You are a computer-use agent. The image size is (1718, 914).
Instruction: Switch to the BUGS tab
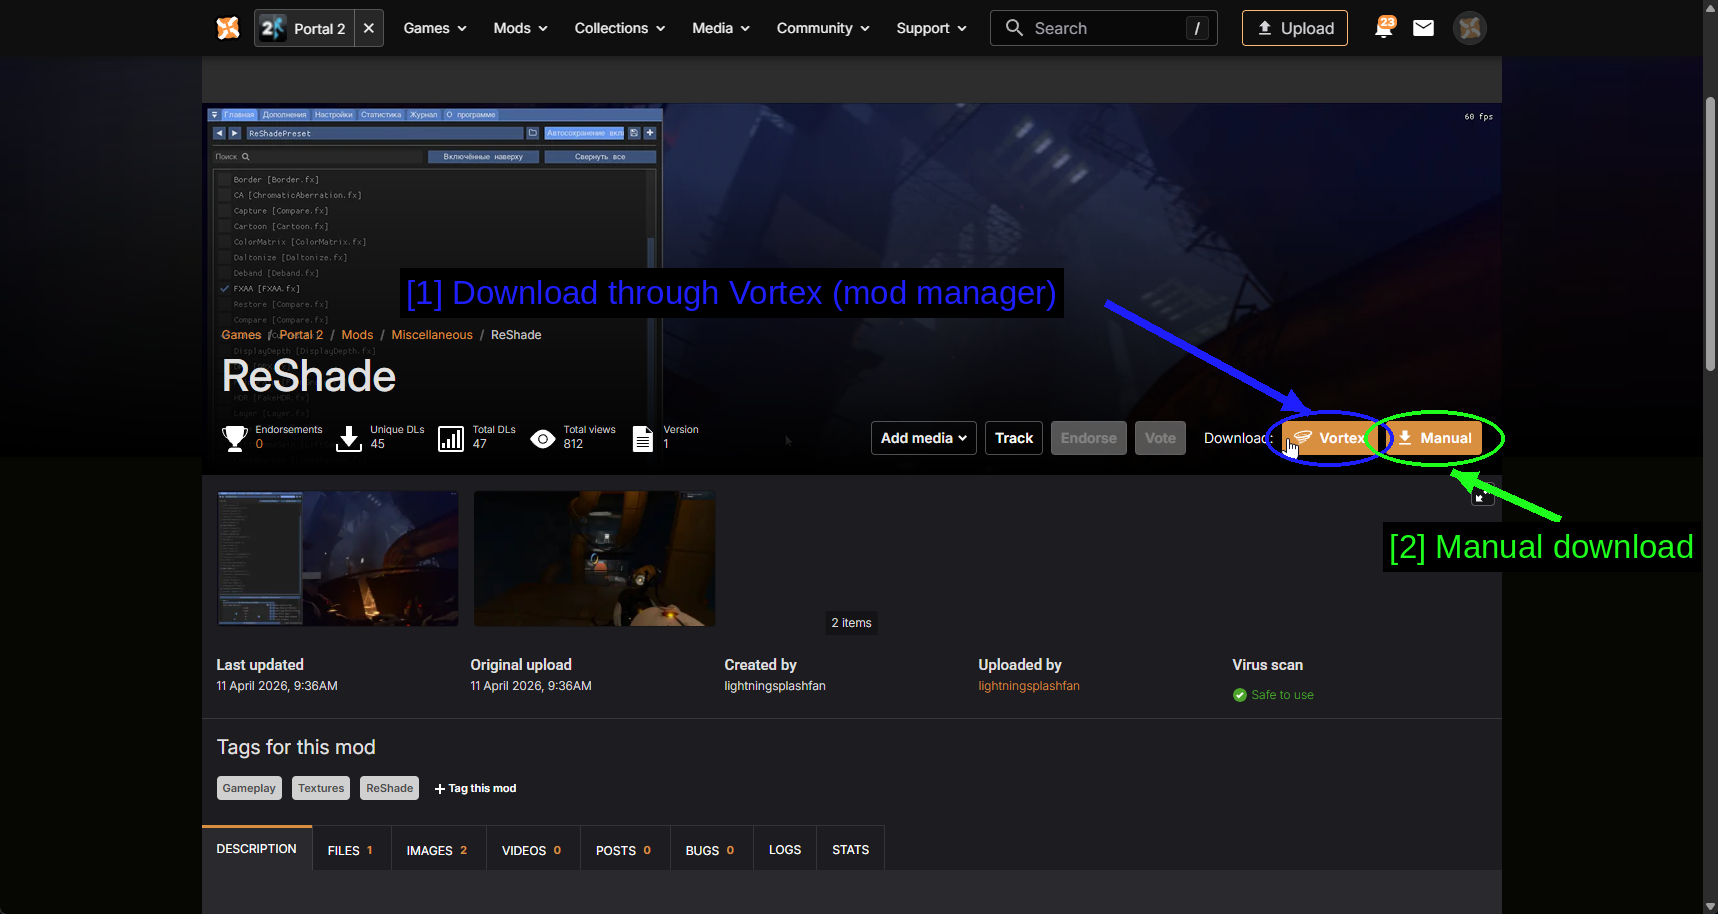[711, 850]
